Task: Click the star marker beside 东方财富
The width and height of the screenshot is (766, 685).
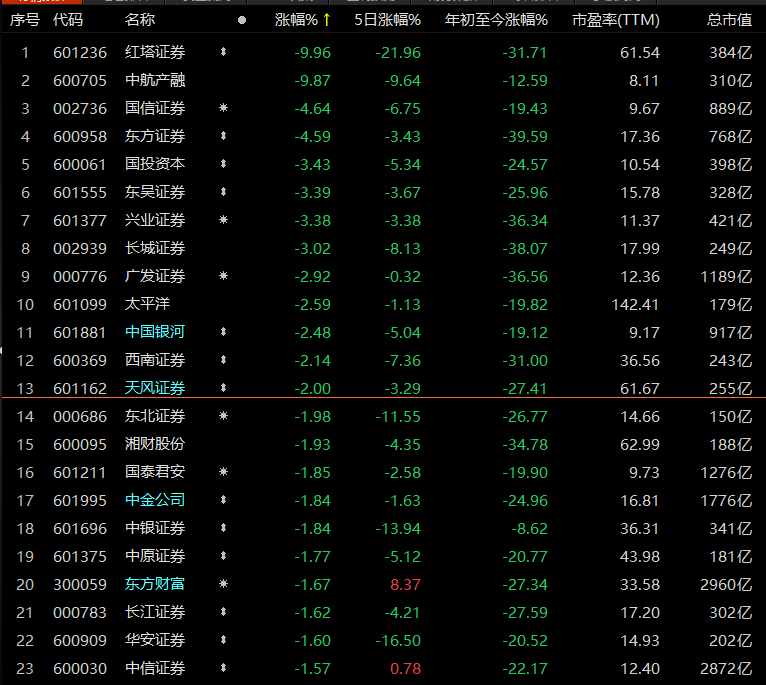Action: tap(223, 584)
